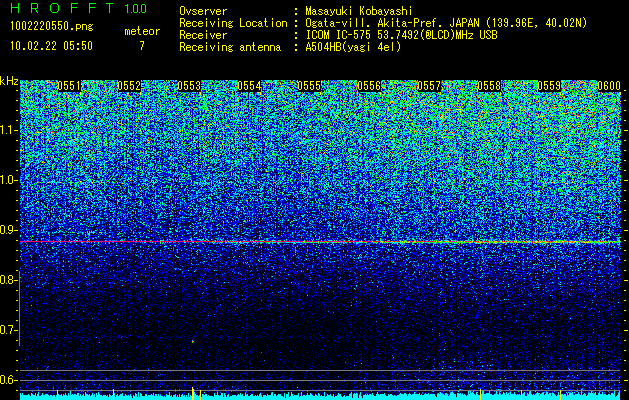
Task: Click the 0556 time label
Action: point(369,86)
